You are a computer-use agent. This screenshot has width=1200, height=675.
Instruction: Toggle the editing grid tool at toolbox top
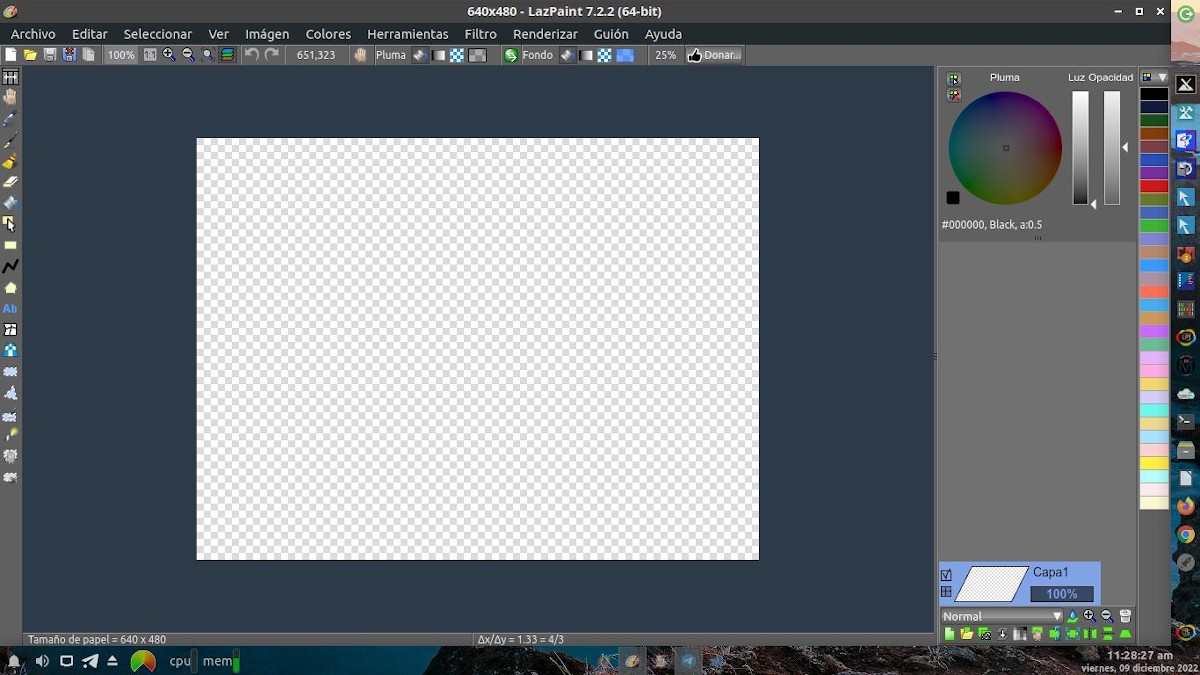[10, 77]
